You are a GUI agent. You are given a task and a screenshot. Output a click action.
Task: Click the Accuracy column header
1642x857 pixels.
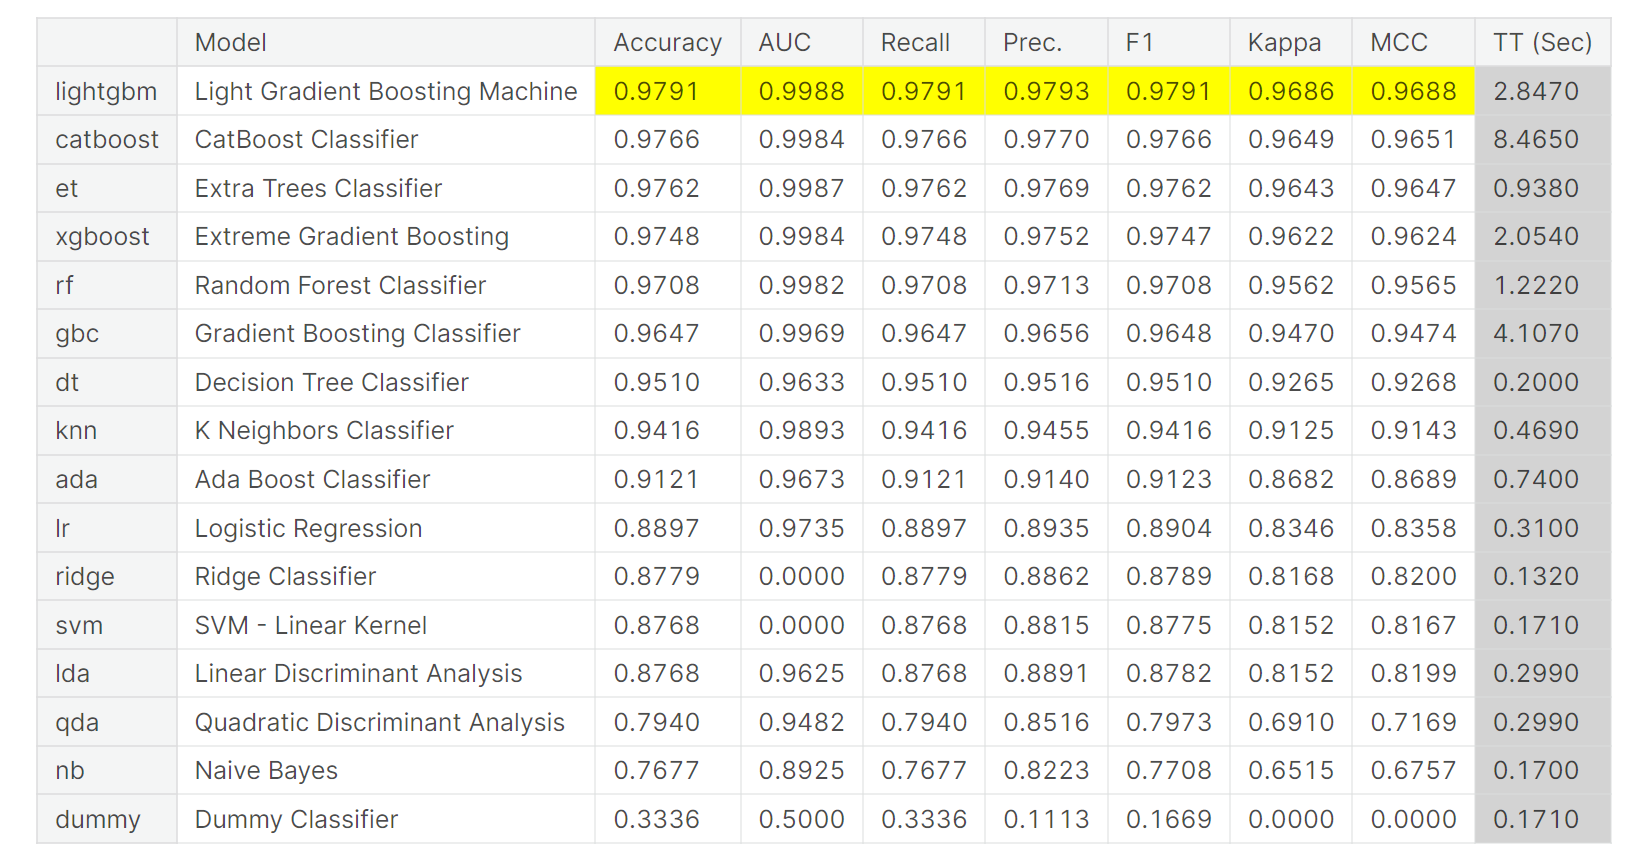point(667,43)
